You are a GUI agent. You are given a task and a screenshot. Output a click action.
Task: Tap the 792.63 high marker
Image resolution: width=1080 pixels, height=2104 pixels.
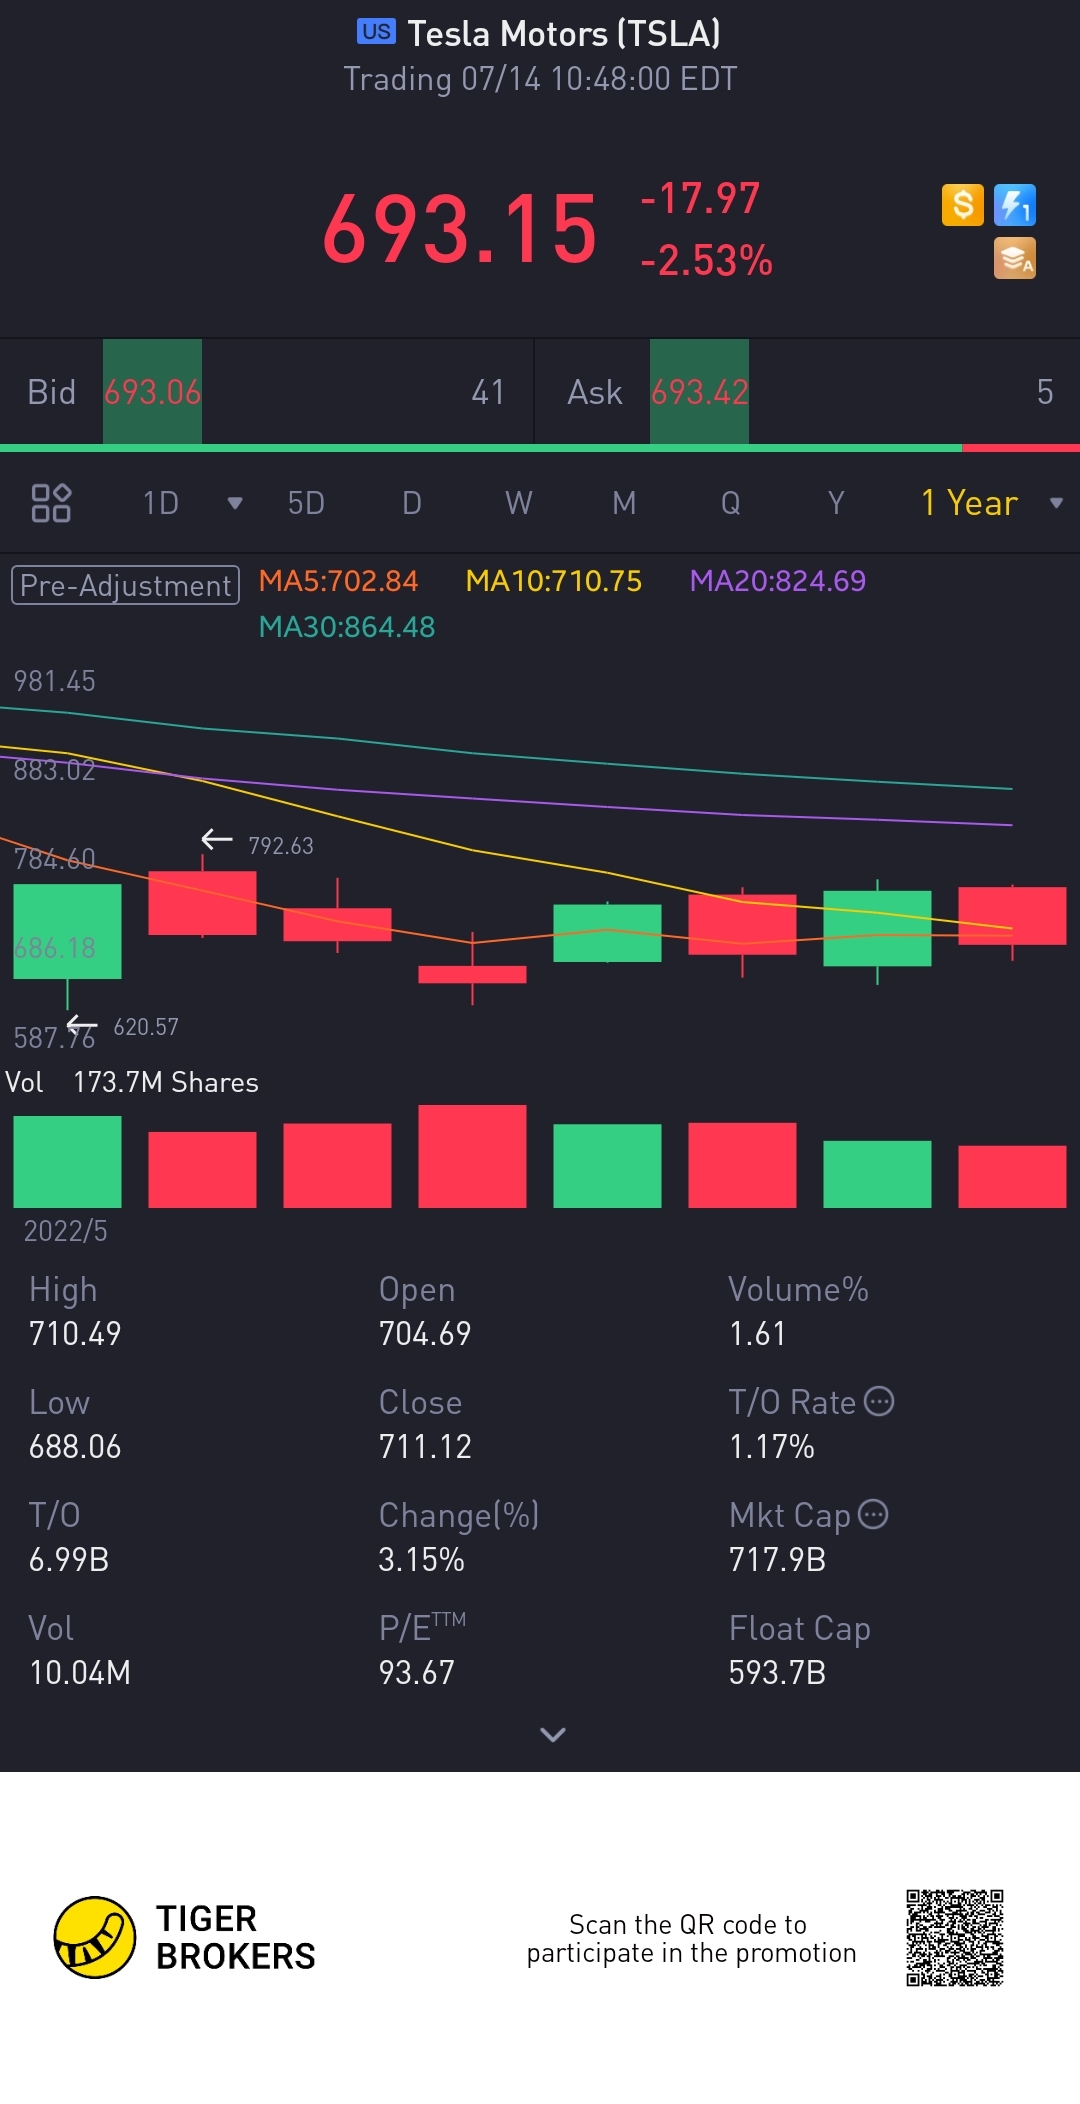tap(280, 846)
